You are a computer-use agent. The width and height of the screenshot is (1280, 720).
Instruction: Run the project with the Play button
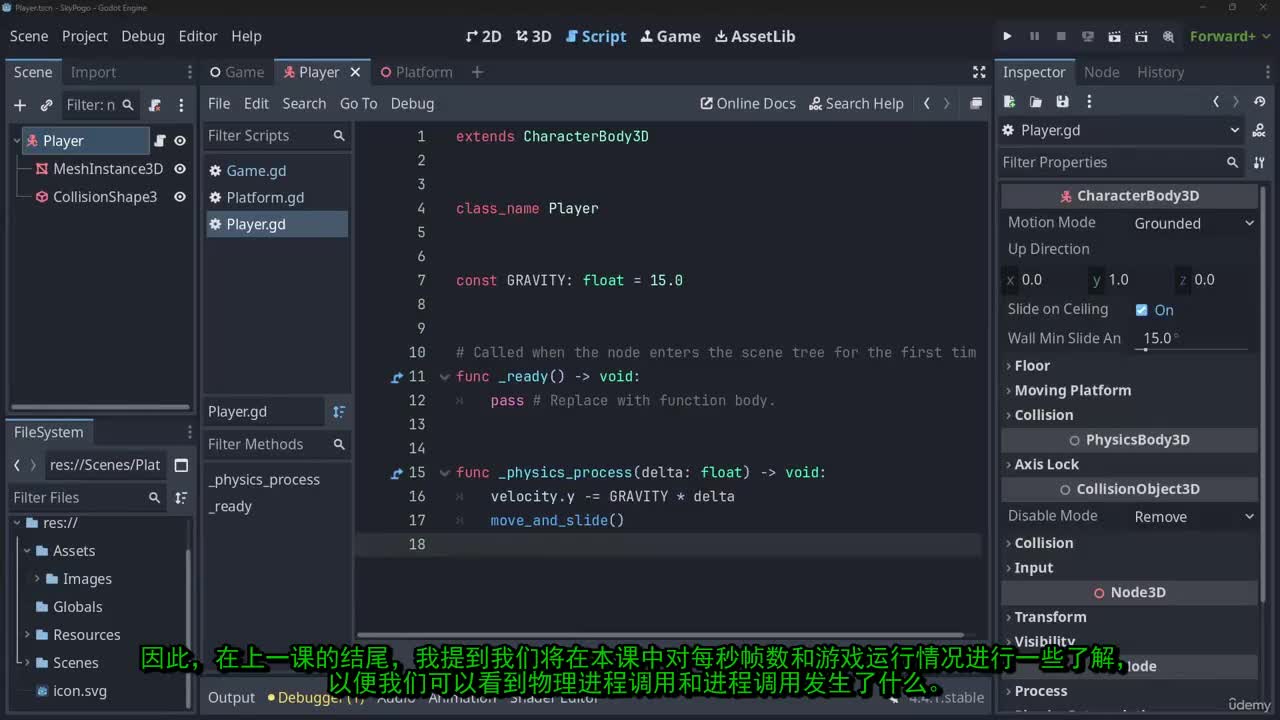point(1007,36)
